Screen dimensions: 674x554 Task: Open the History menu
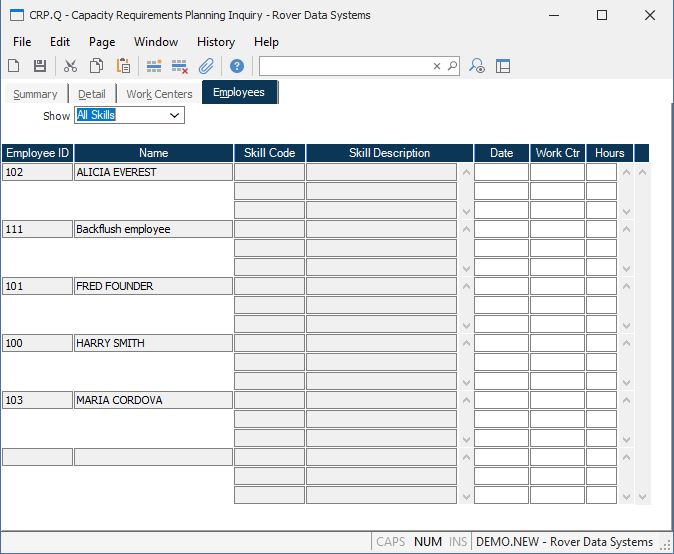pos(216,42)
